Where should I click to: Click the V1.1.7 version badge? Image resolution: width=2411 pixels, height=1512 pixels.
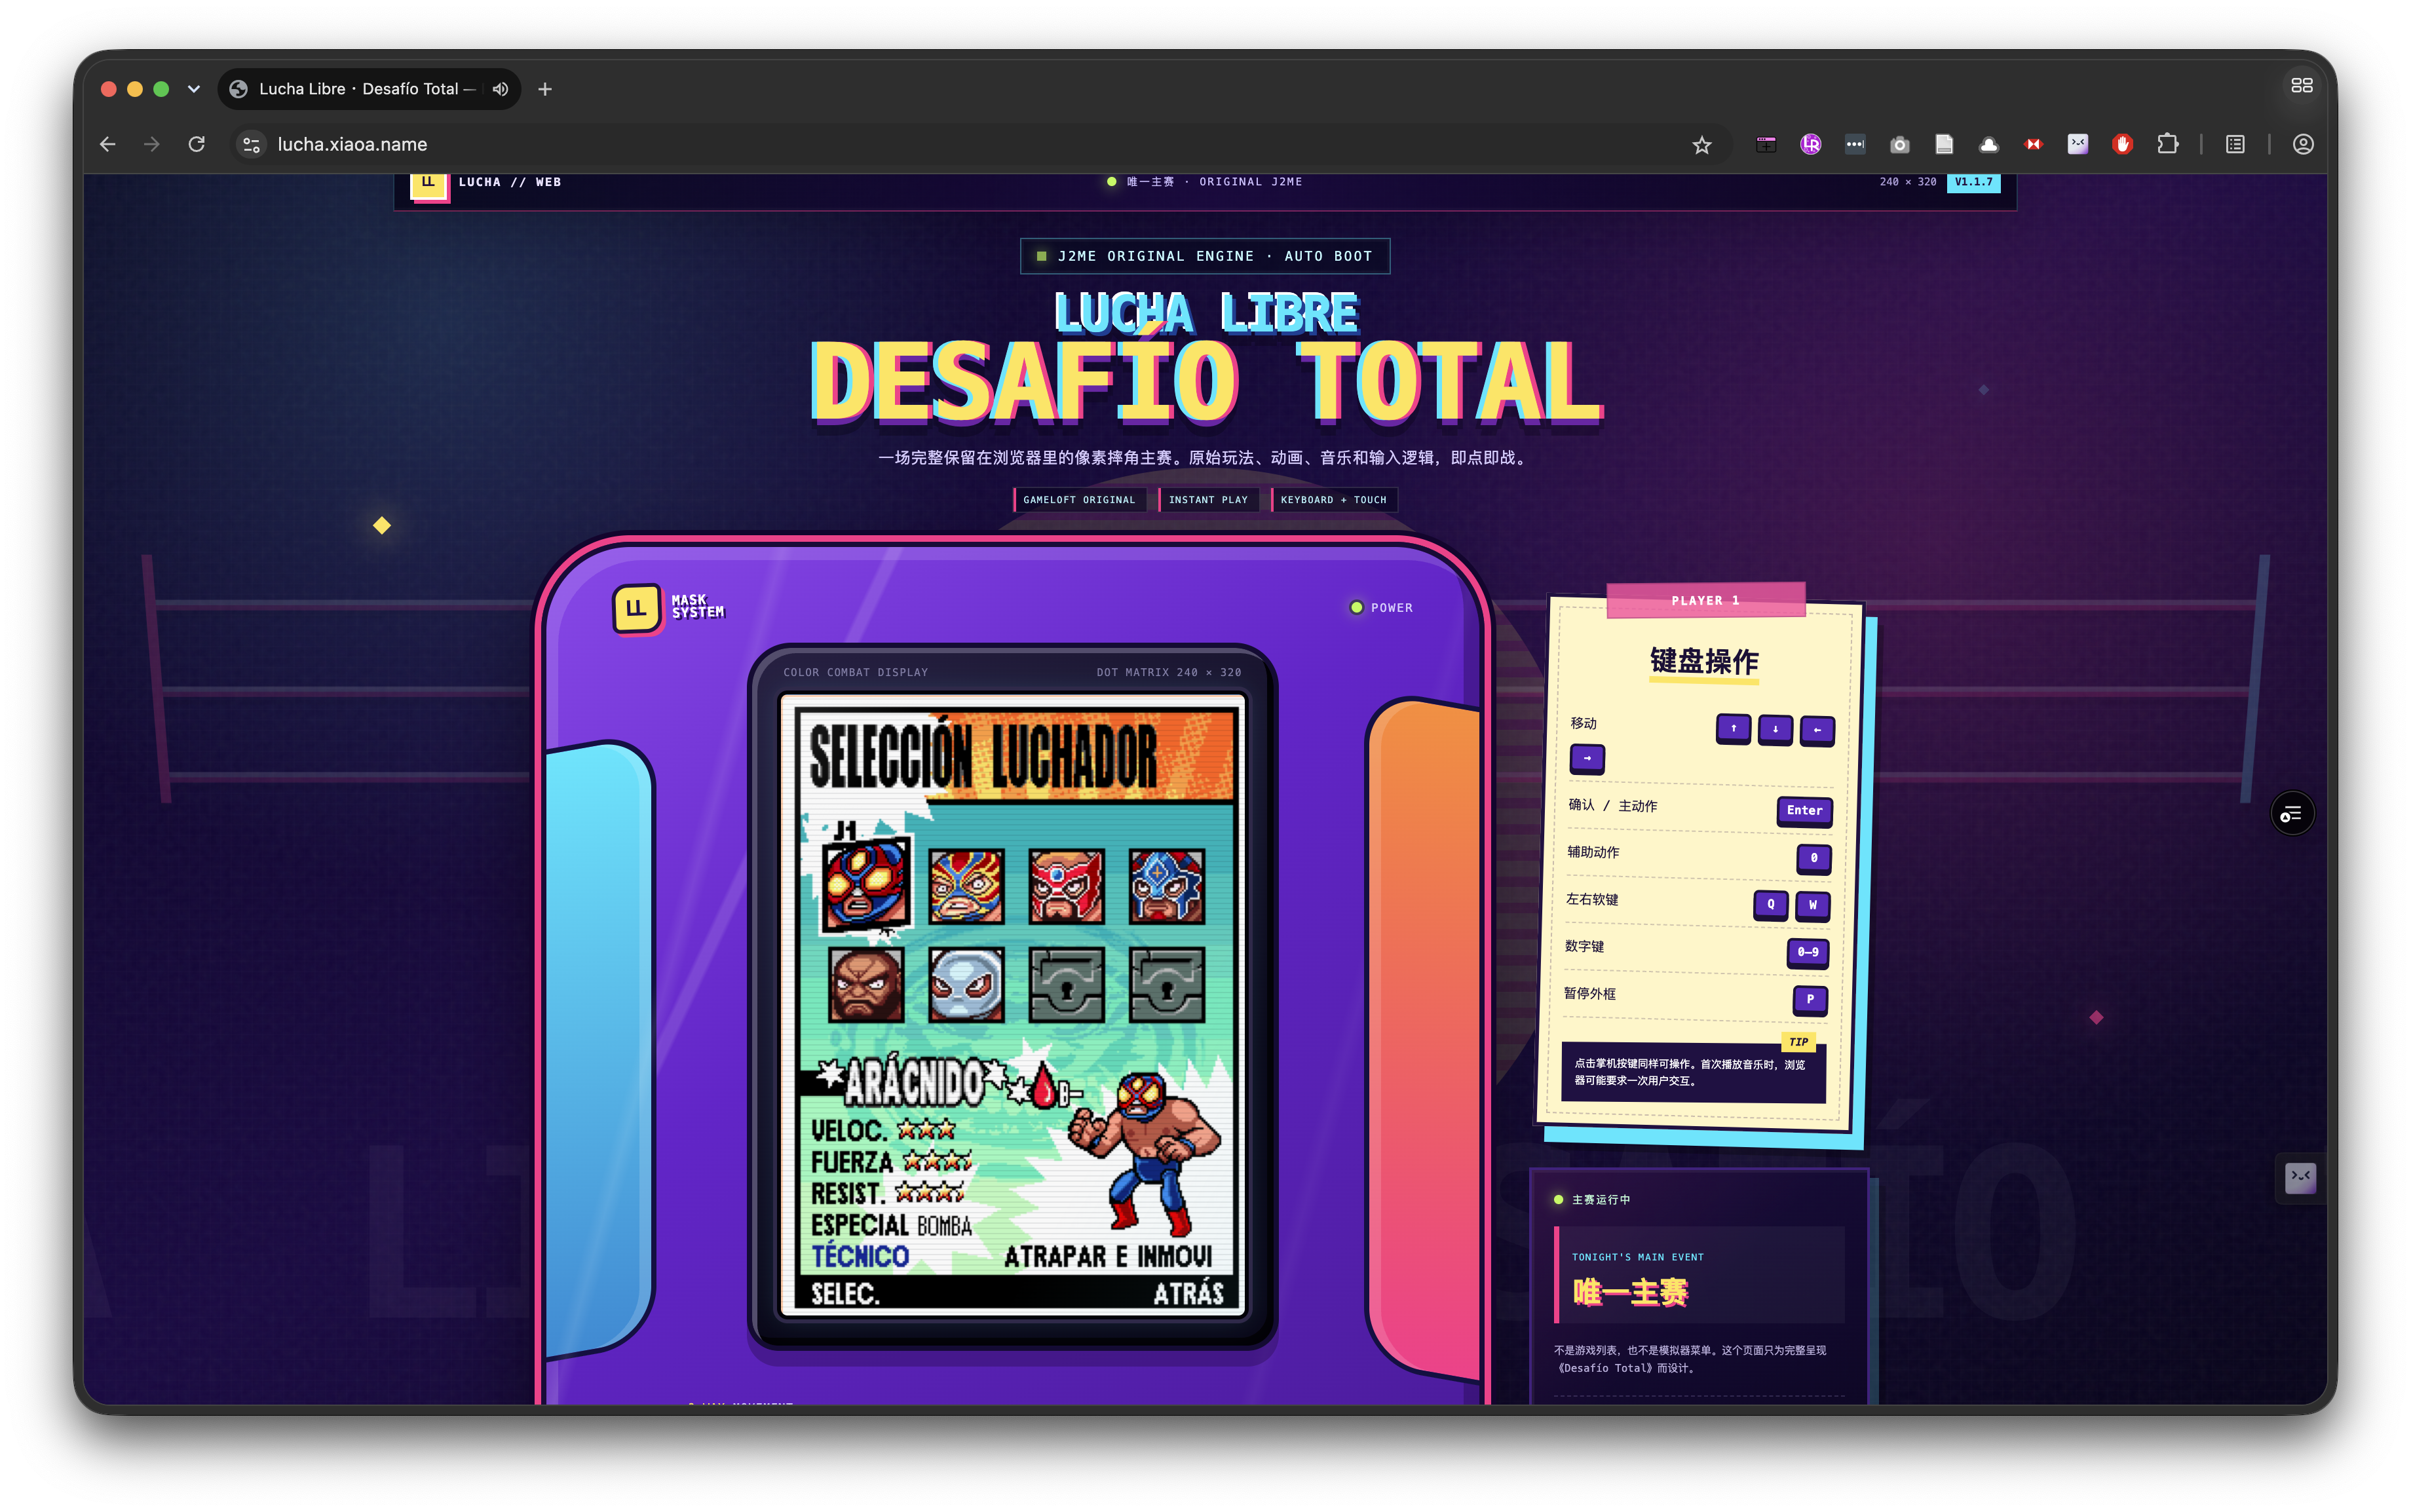[x=1973, y=182]
